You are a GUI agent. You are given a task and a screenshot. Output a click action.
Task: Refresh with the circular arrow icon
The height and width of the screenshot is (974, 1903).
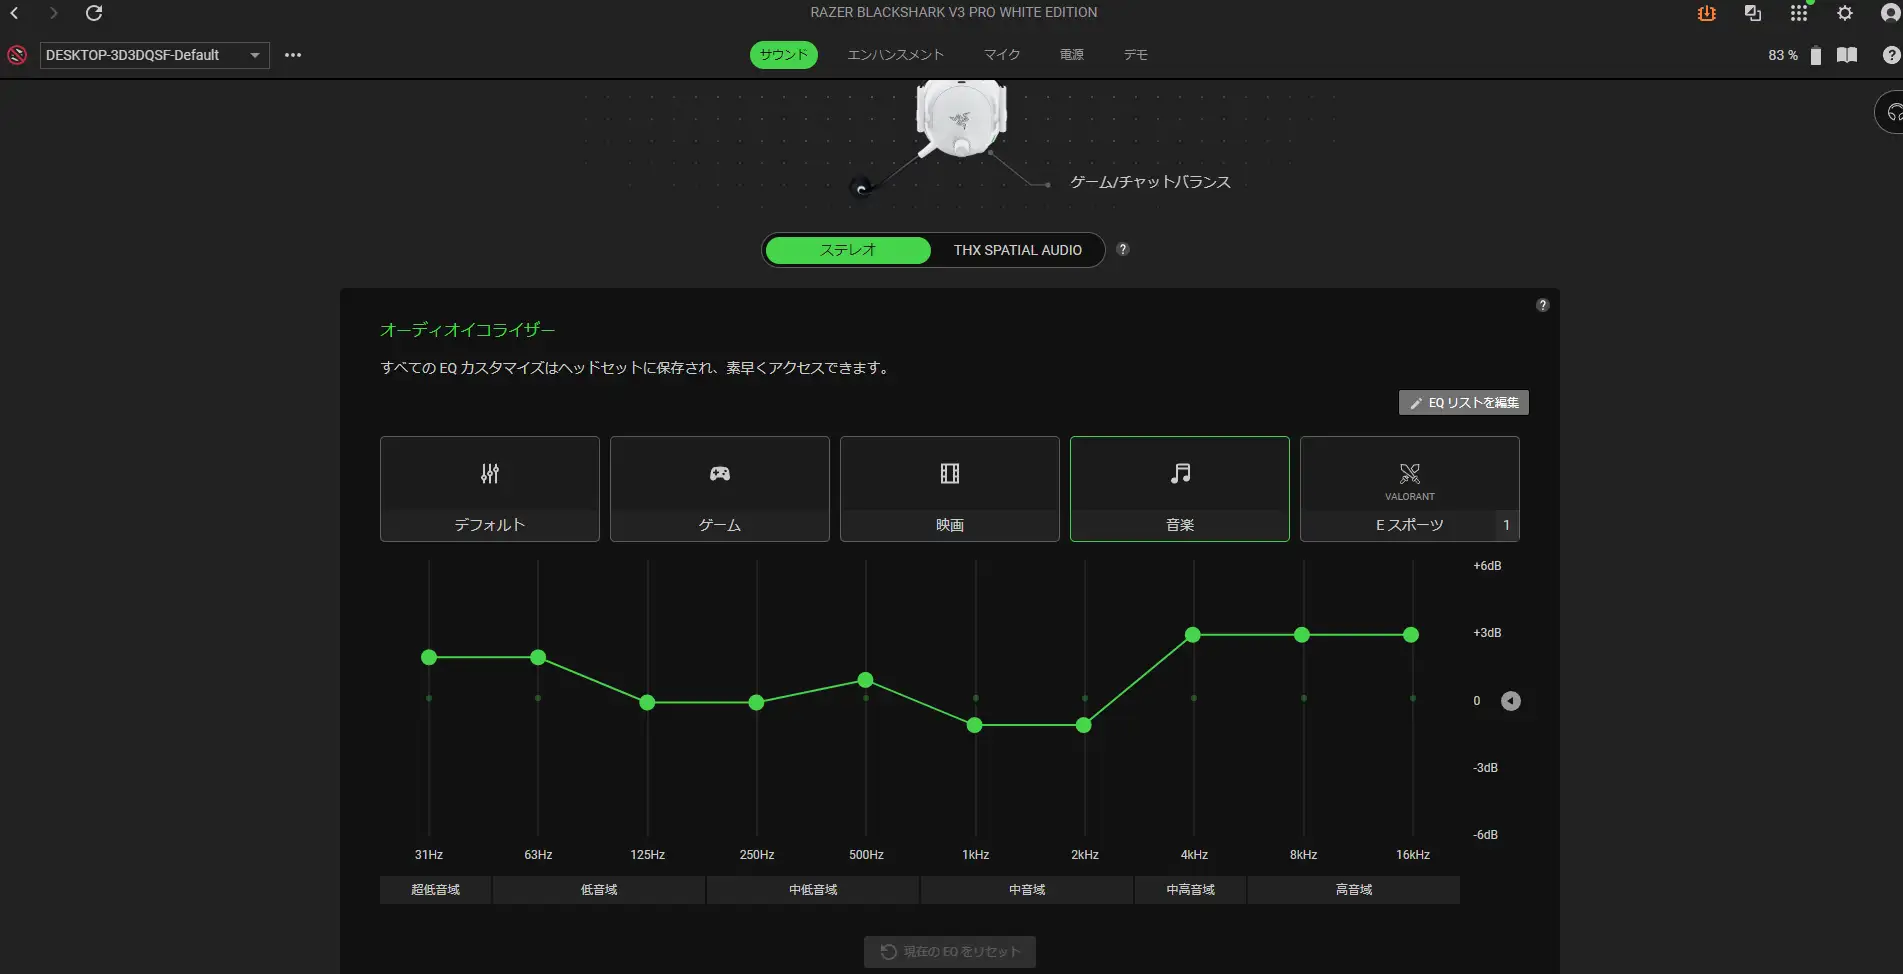click(94, 13)
